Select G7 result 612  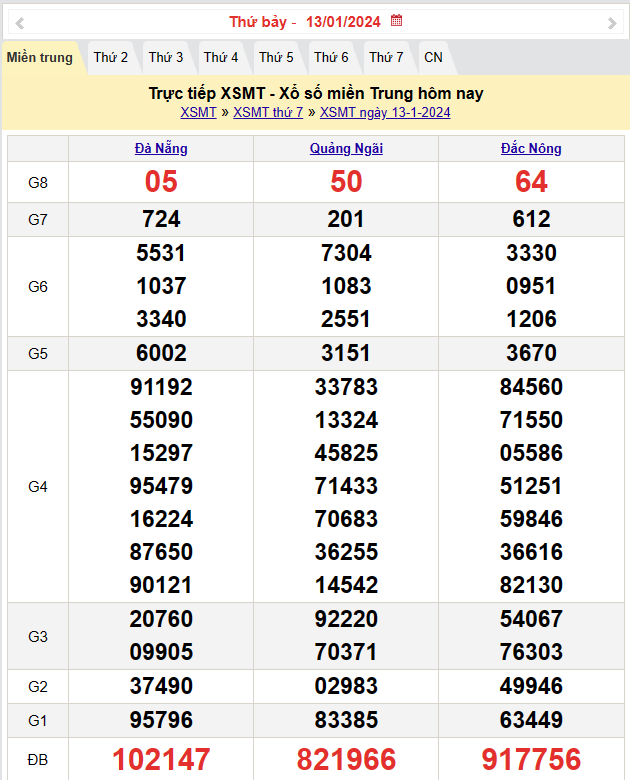[531, 219]
